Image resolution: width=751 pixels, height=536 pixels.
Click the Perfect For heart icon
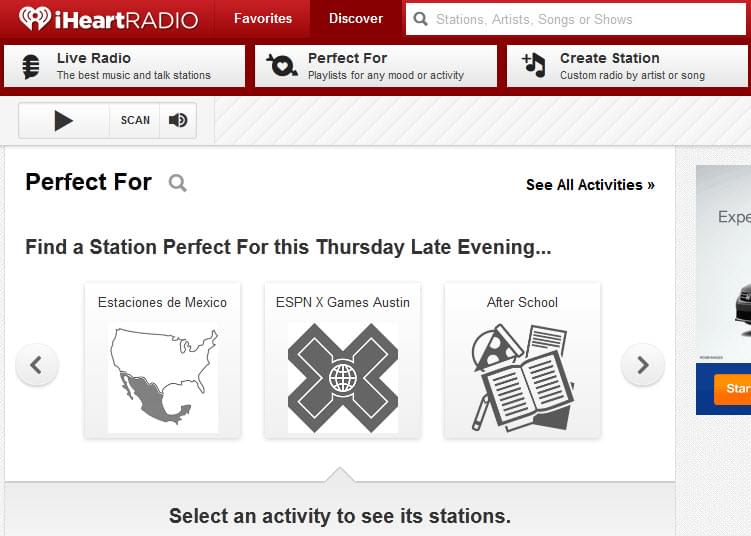click(x=282, y=66)
